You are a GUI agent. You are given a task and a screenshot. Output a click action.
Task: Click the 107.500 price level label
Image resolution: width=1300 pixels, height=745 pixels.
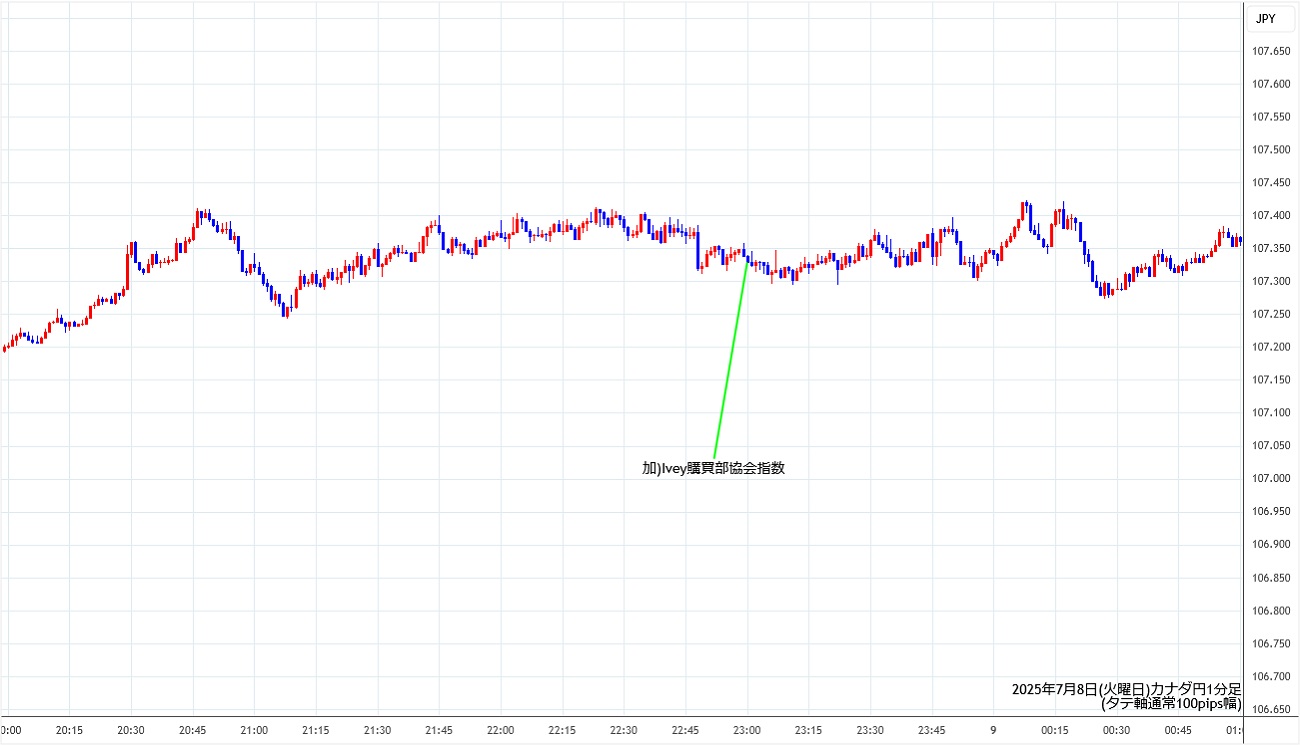[x=1271, y=150]
